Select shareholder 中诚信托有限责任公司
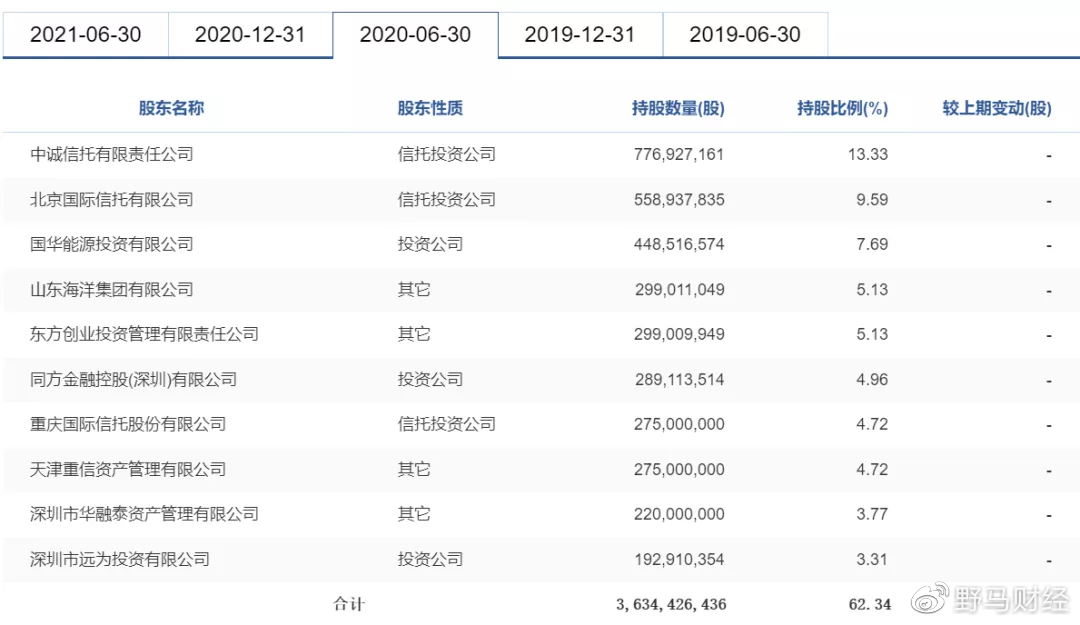1080x625 pixels. pos(112,154)
